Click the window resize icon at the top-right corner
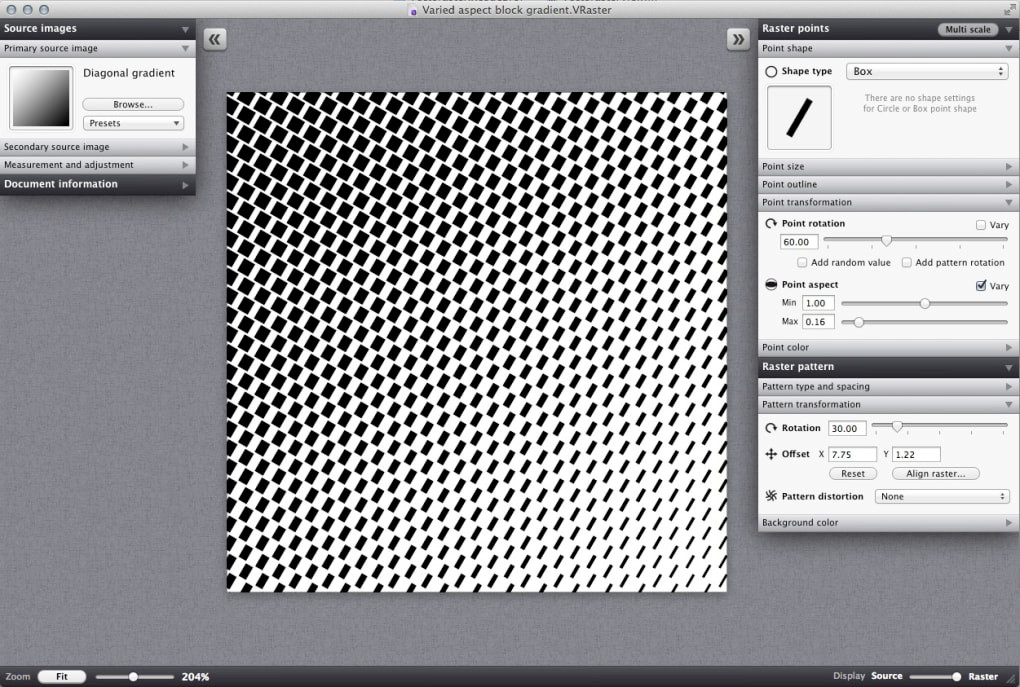 (1009, 9)
